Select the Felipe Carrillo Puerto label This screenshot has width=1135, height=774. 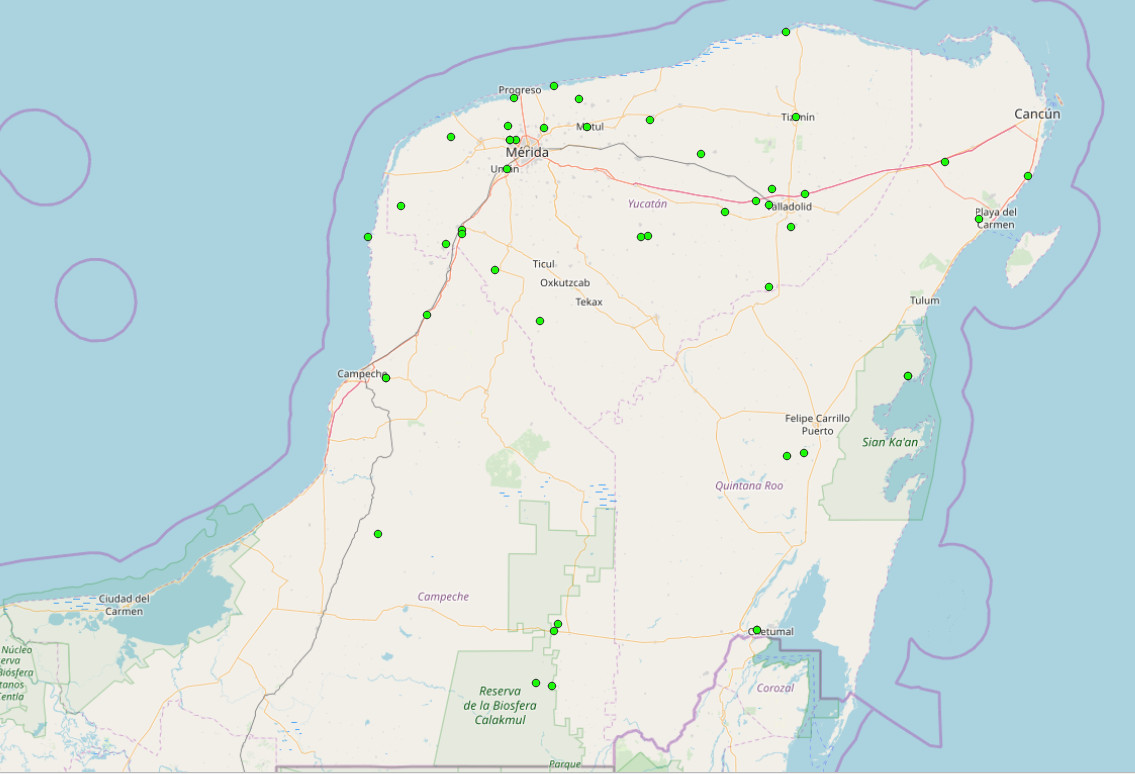(x=817, y=424)
